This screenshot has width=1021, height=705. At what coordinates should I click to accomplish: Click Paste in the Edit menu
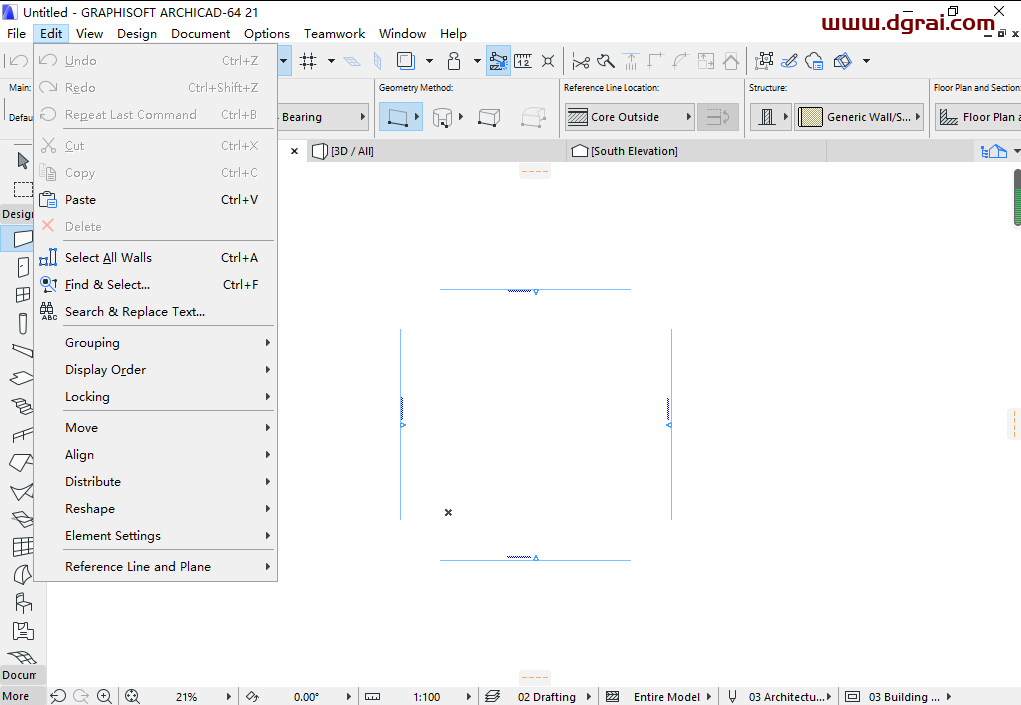(x=156, y=200)
